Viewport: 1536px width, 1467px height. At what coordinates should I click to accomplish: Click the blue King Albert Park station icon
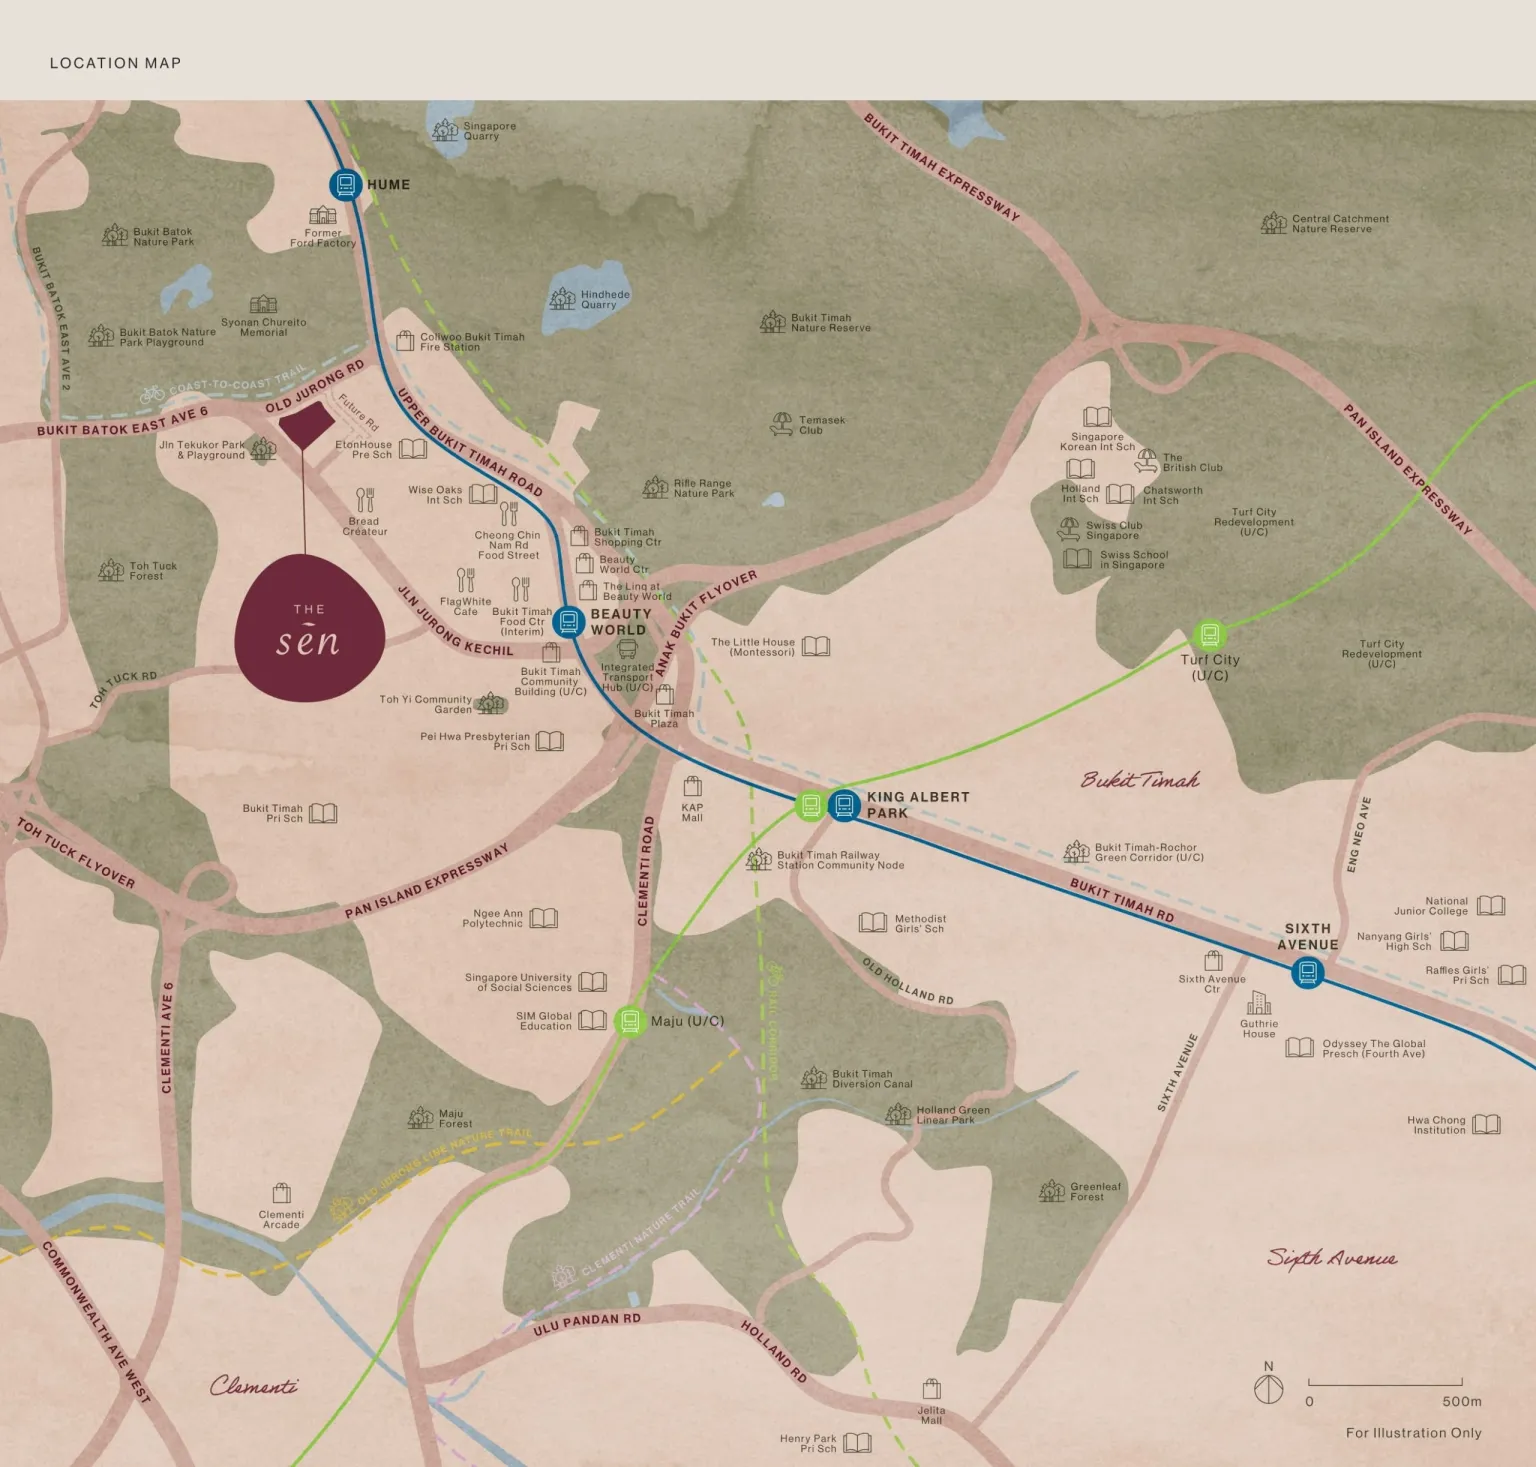[845, 805]
